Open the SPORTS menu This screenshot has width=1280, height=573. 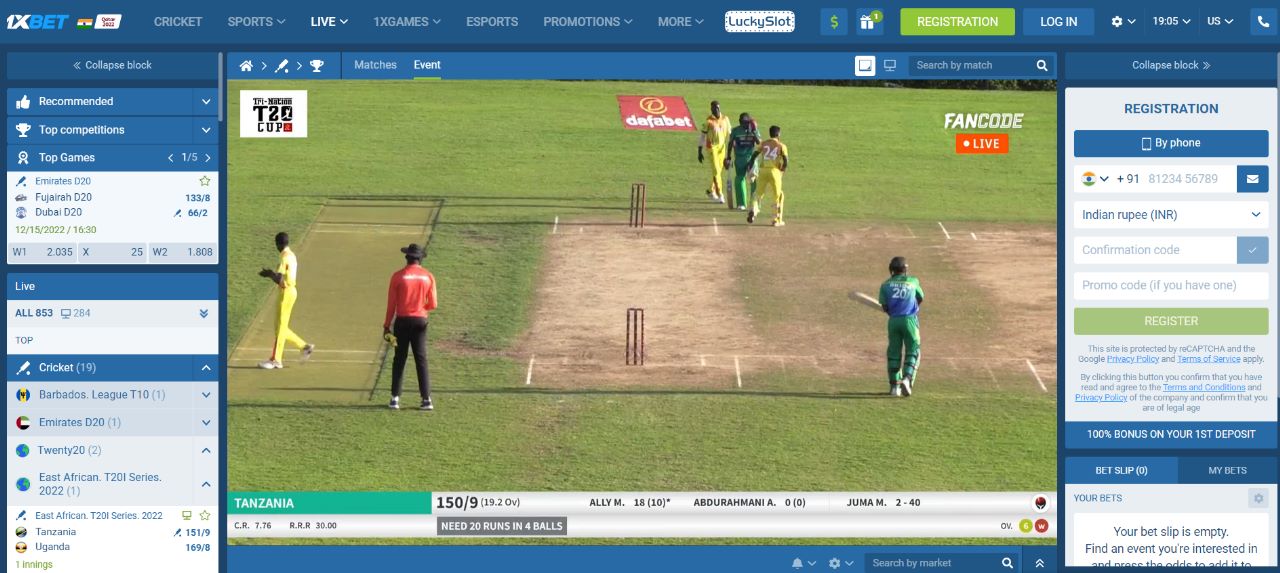pos(256,21)
